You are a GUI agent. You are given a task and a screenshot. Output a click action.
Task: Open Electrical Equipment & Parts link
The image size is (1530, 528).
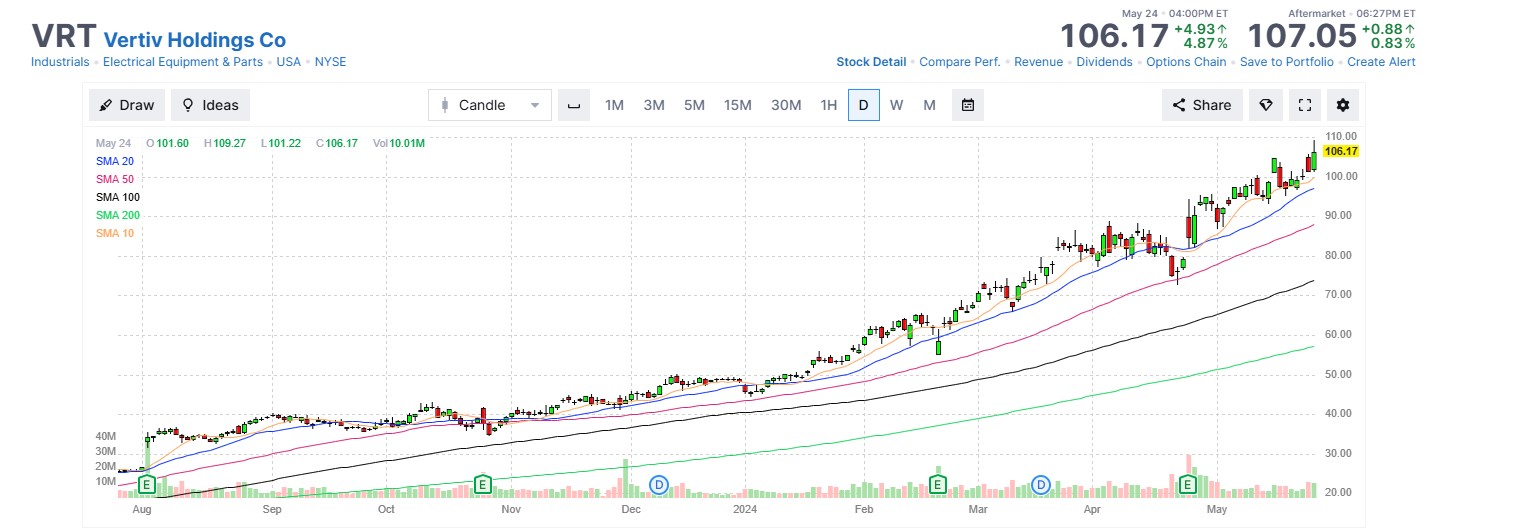[183, 62]
